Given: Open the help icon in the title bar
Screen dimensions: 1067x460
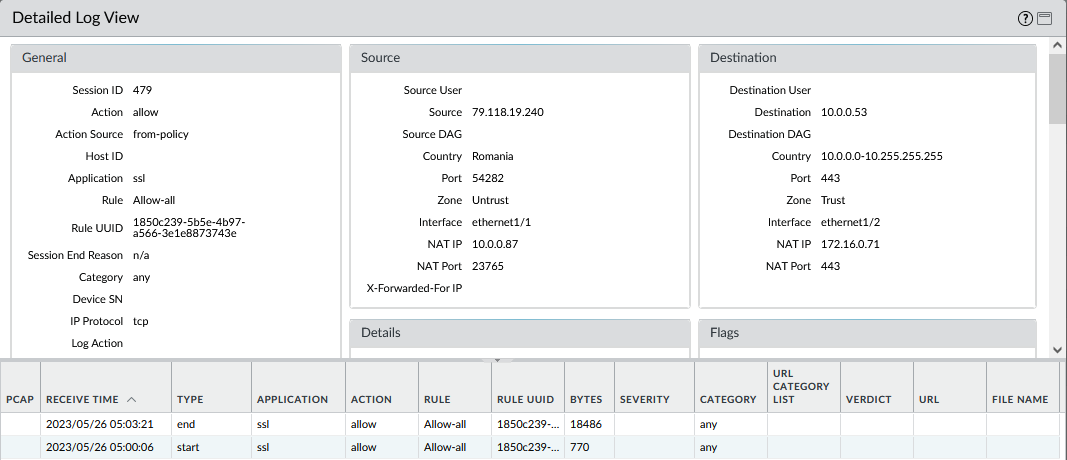Looking at the screenshot, I should click(x=1025, y=18).
